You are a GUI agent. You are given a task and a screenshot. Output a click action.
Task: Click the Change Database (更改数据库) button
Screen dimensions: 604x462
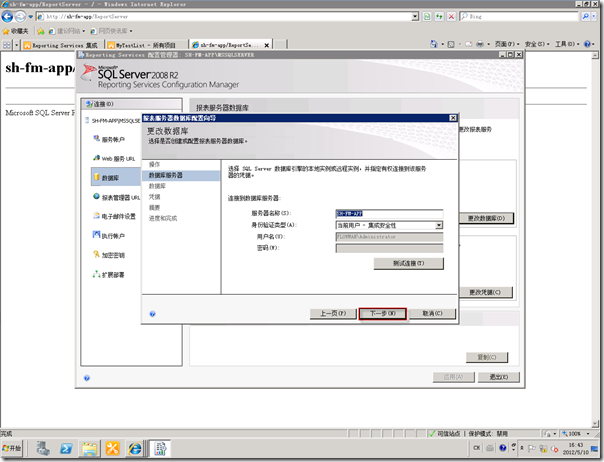tap(486, 218)
